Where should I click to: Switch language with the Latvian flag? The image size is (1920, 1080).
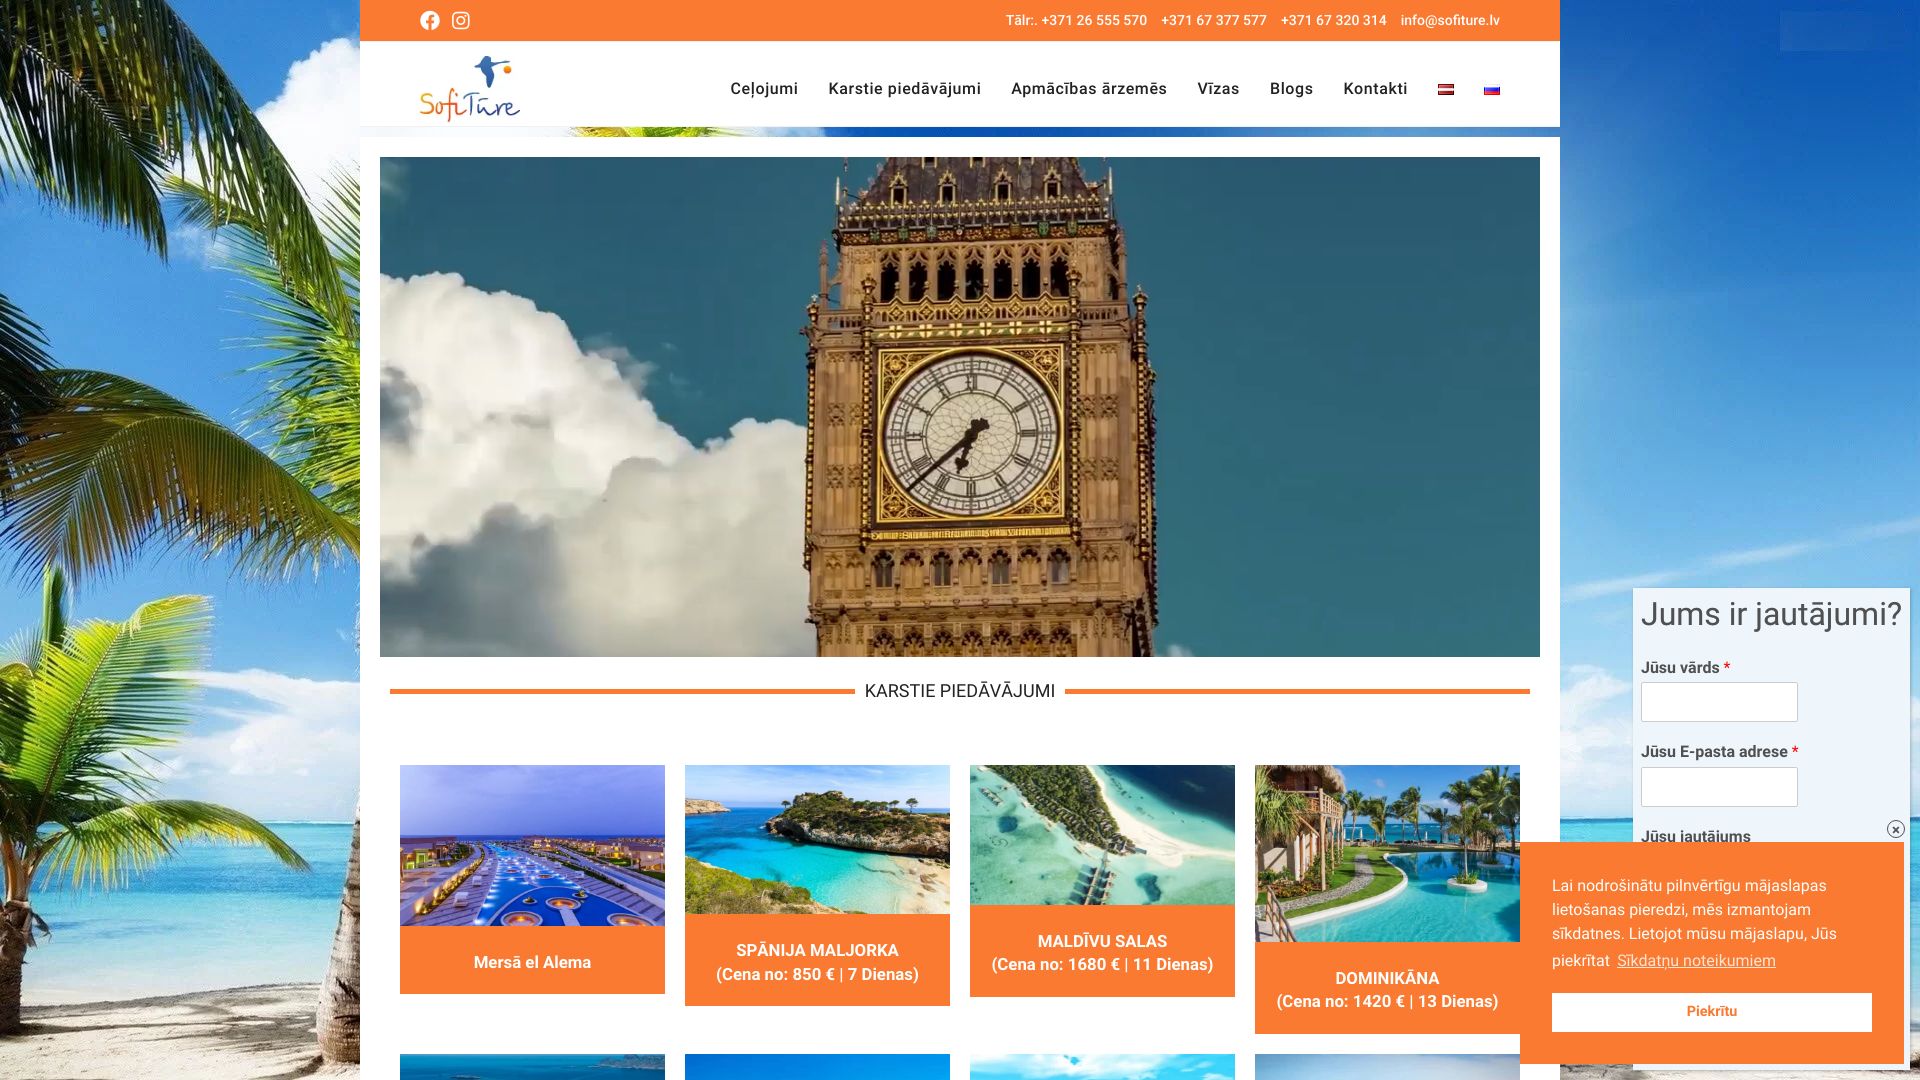tap(1446, 90)
